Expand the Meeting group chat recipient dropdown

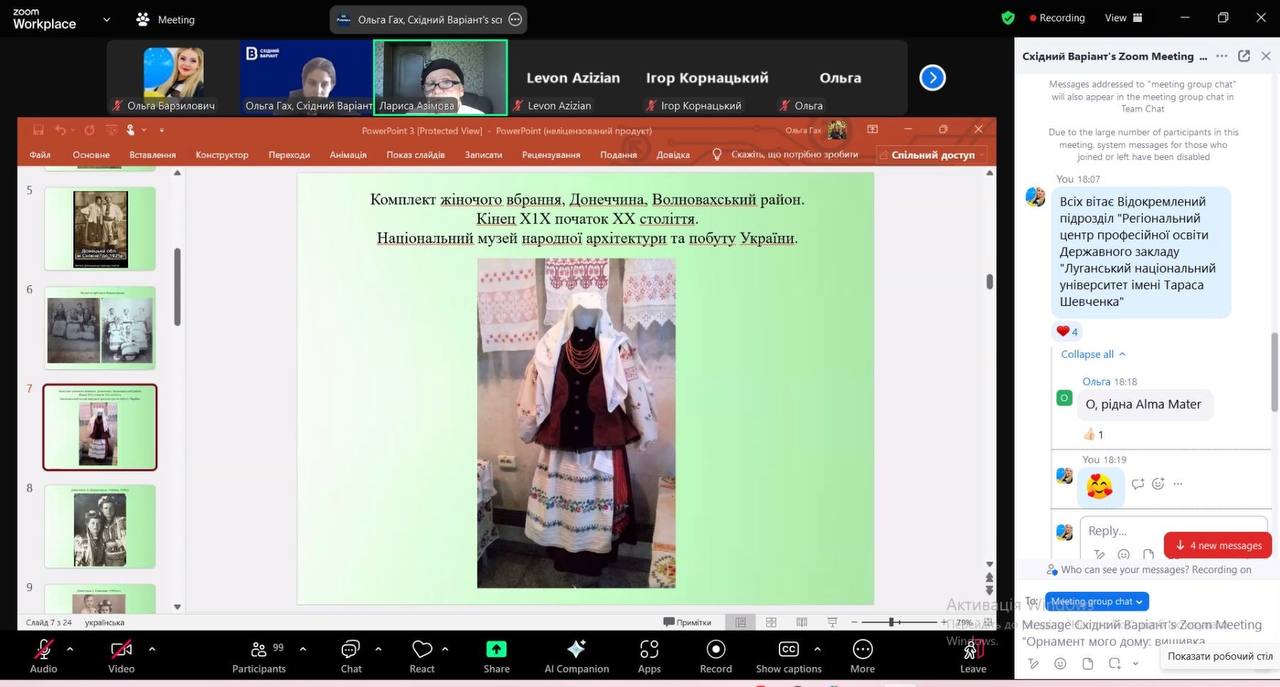[x=1097, y=601]
